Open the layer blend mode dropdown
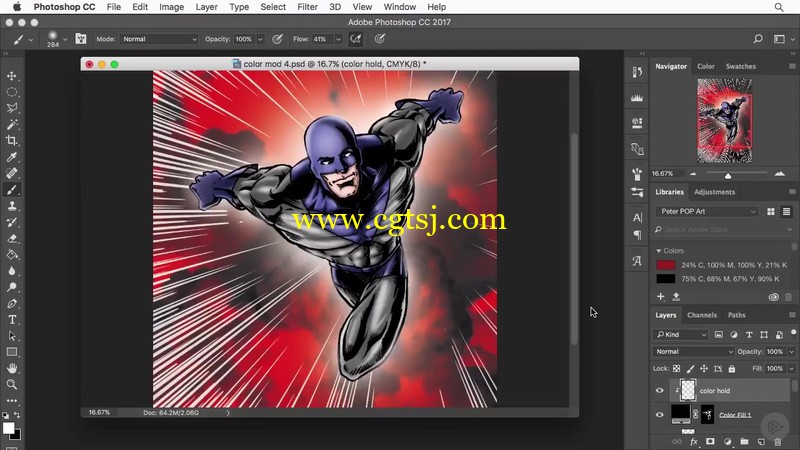The image size is (800, 450). (693, 352)
